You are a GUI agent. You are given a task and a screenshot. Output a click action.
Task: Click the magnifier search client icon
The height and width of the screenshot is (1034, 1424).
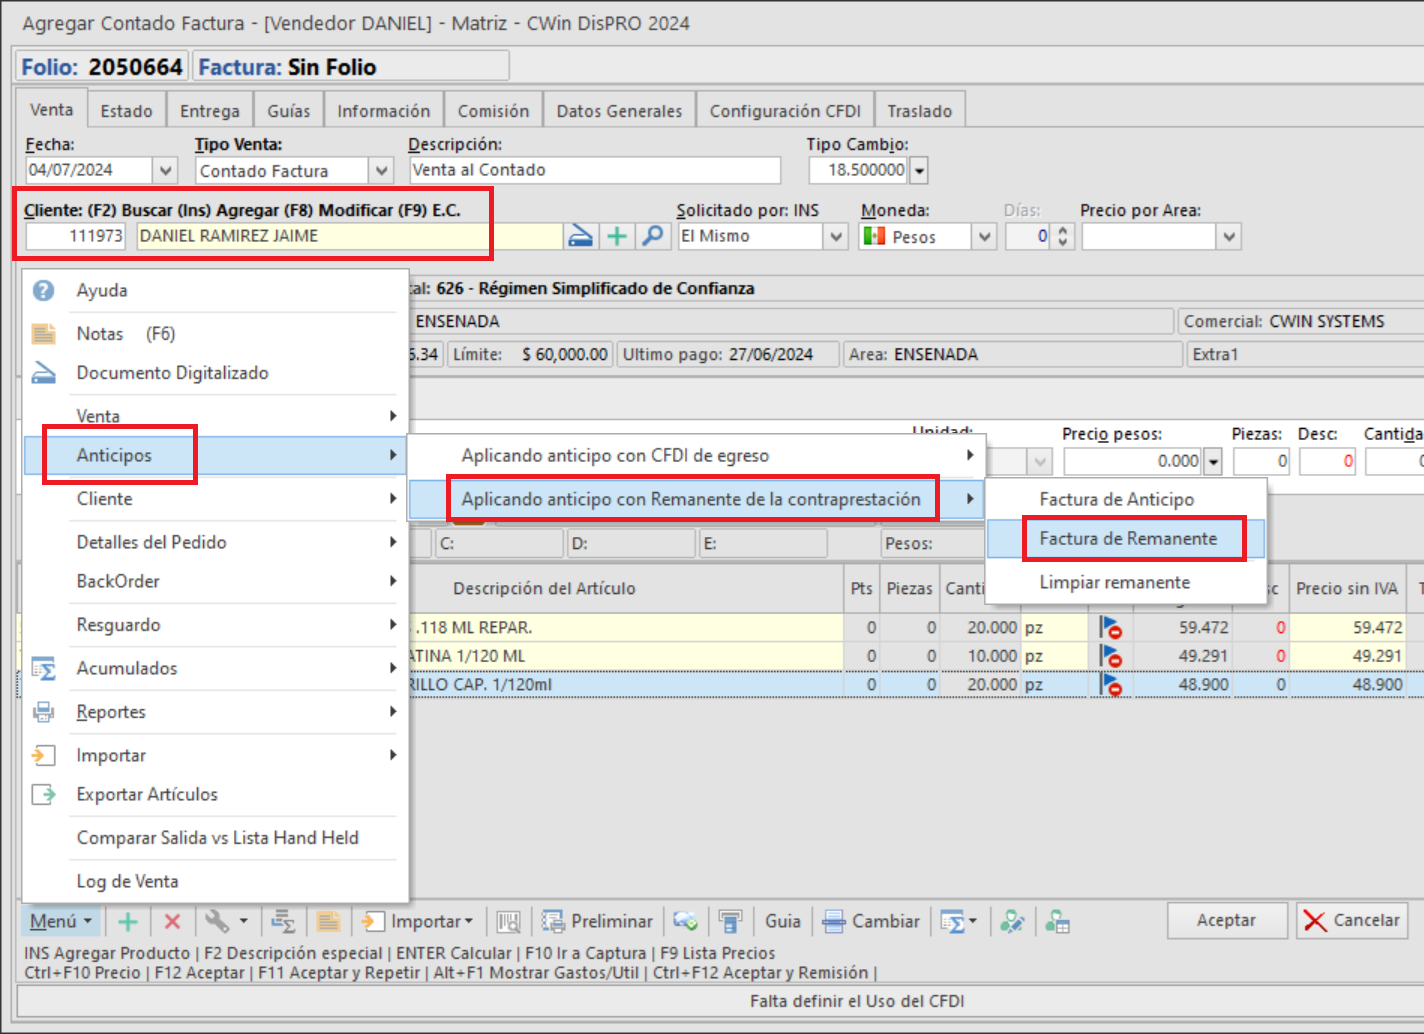coord(653,236)
